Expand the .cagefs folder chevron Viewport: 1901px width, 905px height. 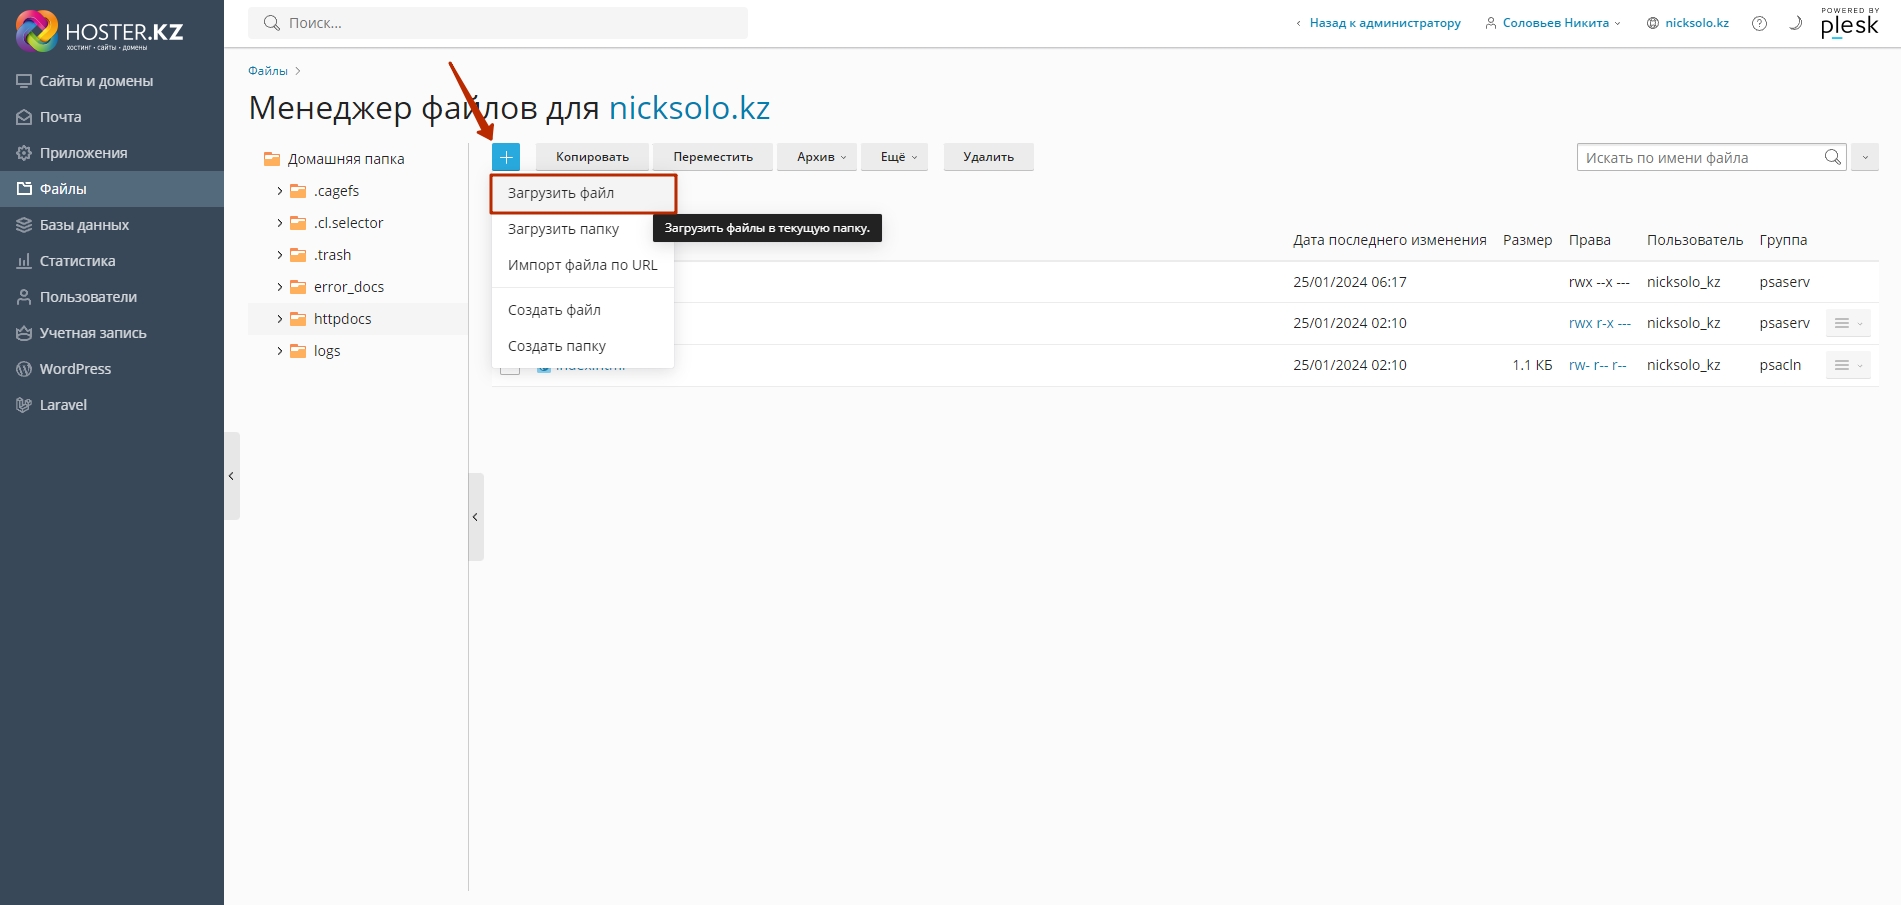[x=279, y=191]
